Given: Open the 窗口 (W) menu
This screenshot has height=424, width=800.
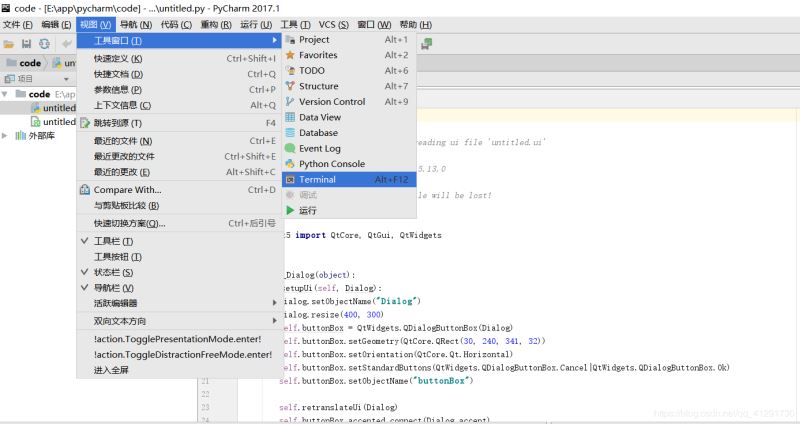Looking at the screenshot, I should pos(374,24).
